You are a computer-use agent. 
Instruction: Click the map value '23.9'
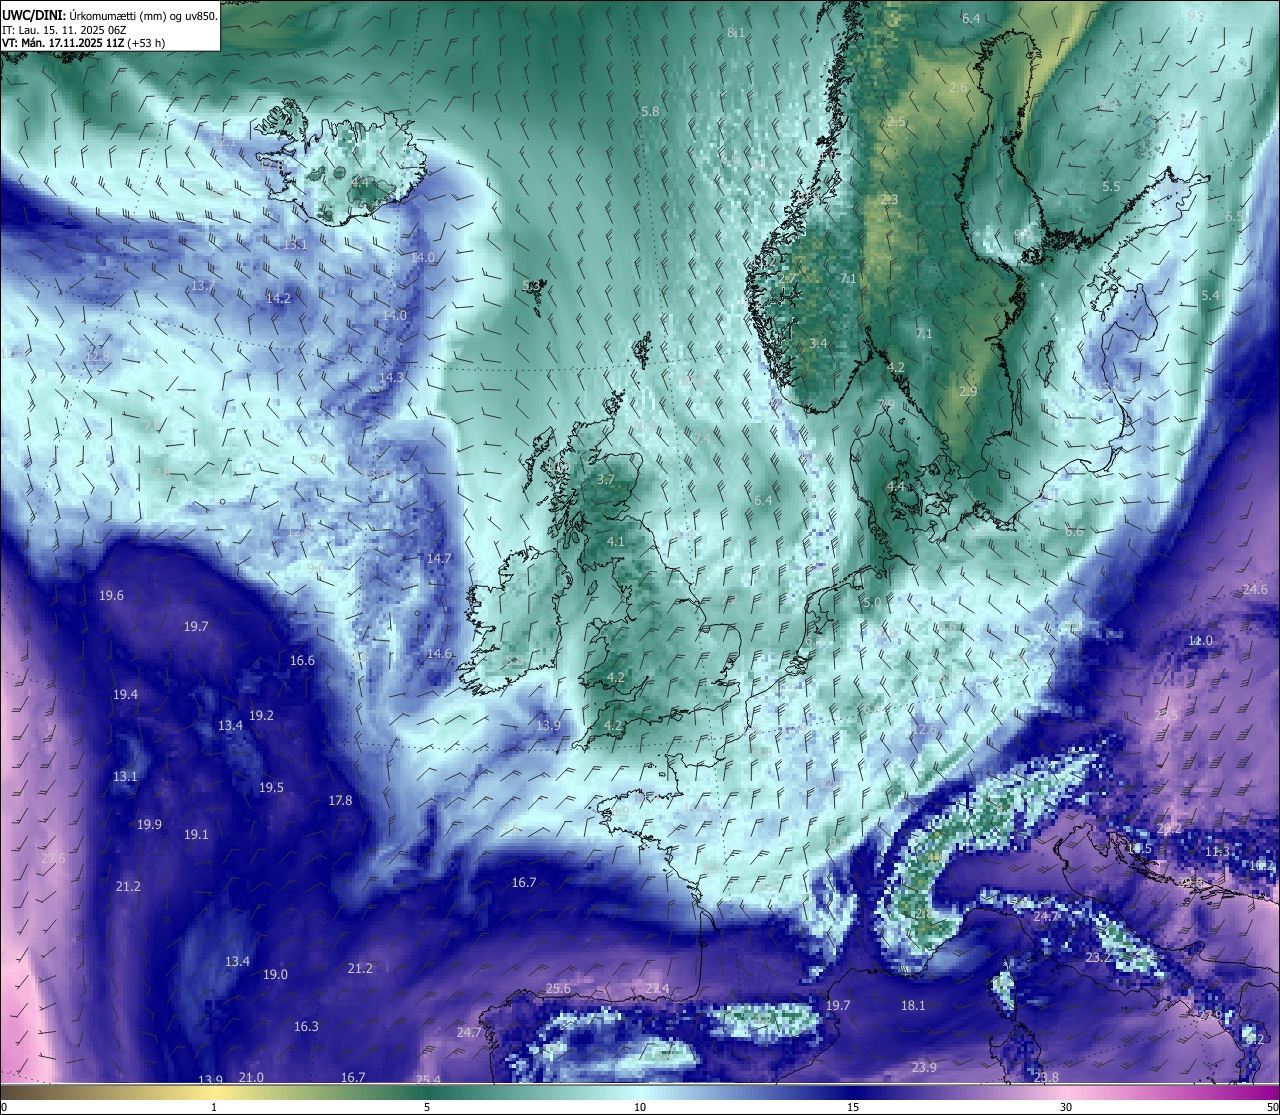click(924, 1068)
